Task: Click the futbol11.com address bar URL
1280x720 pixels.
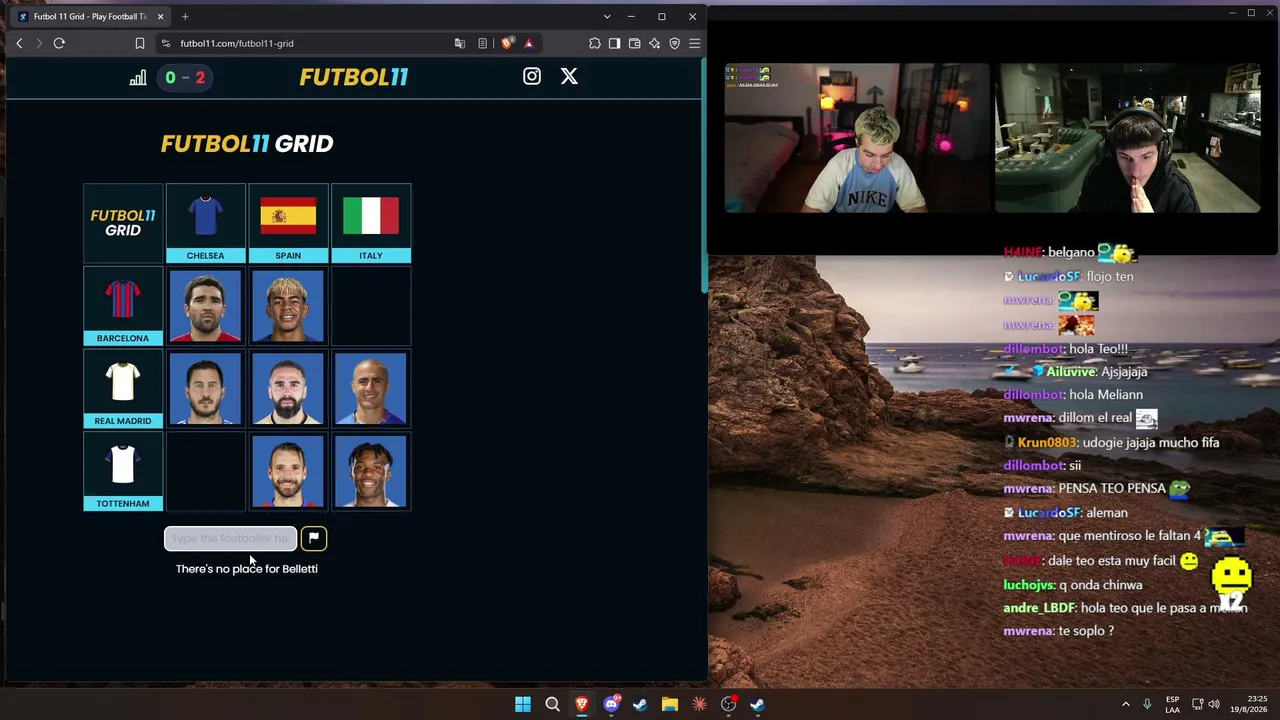Action: tap(237, 43)
